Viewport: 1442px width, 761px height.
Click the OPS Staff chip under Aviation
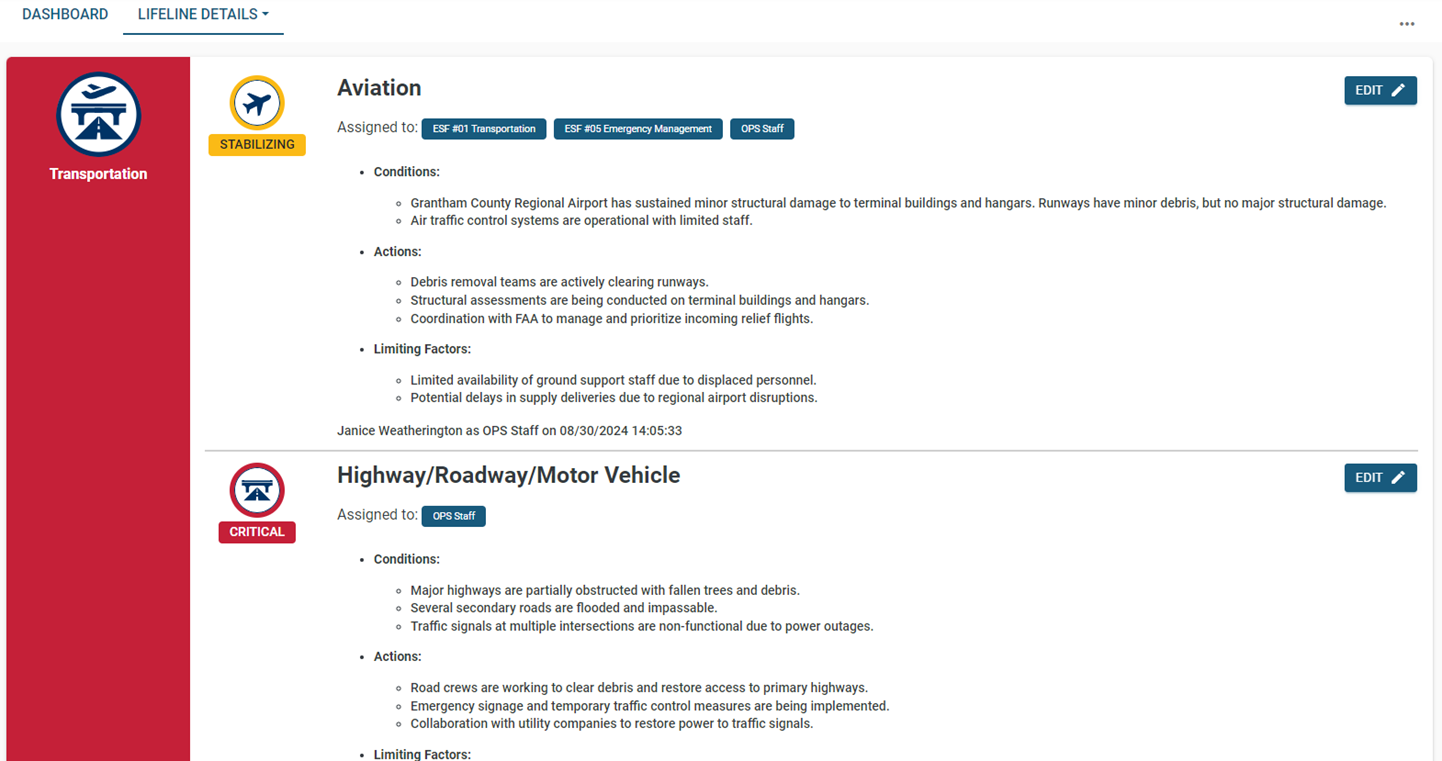[762, 128]
